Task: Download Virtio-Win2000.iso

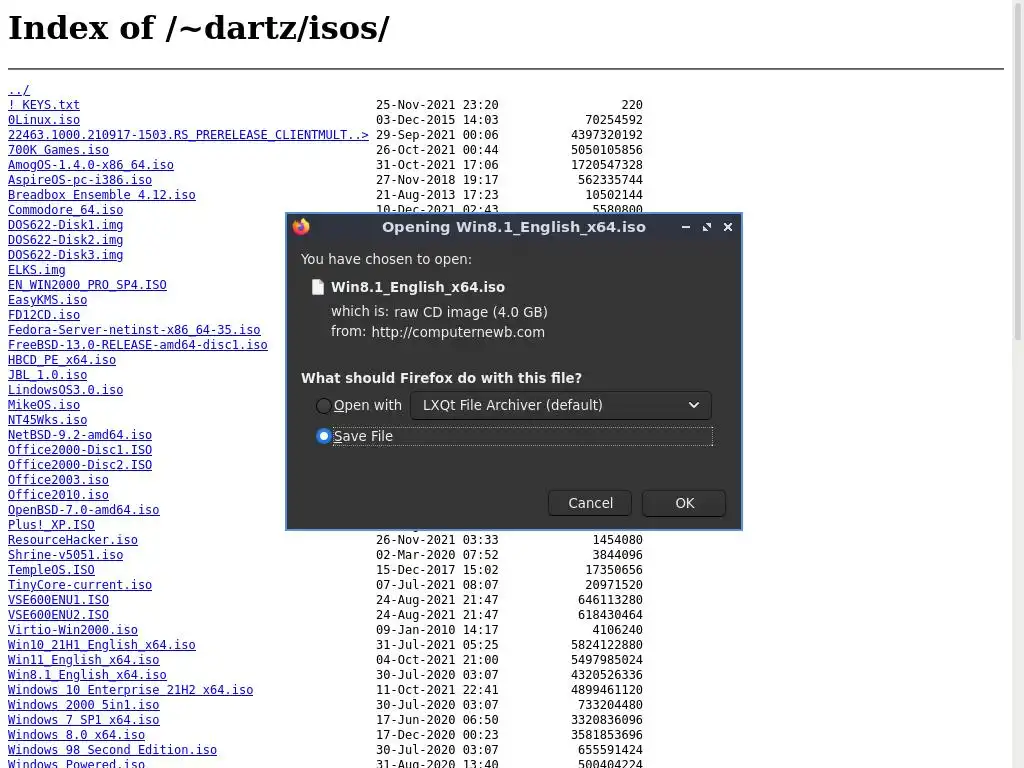Action: (x=72, y=631)
